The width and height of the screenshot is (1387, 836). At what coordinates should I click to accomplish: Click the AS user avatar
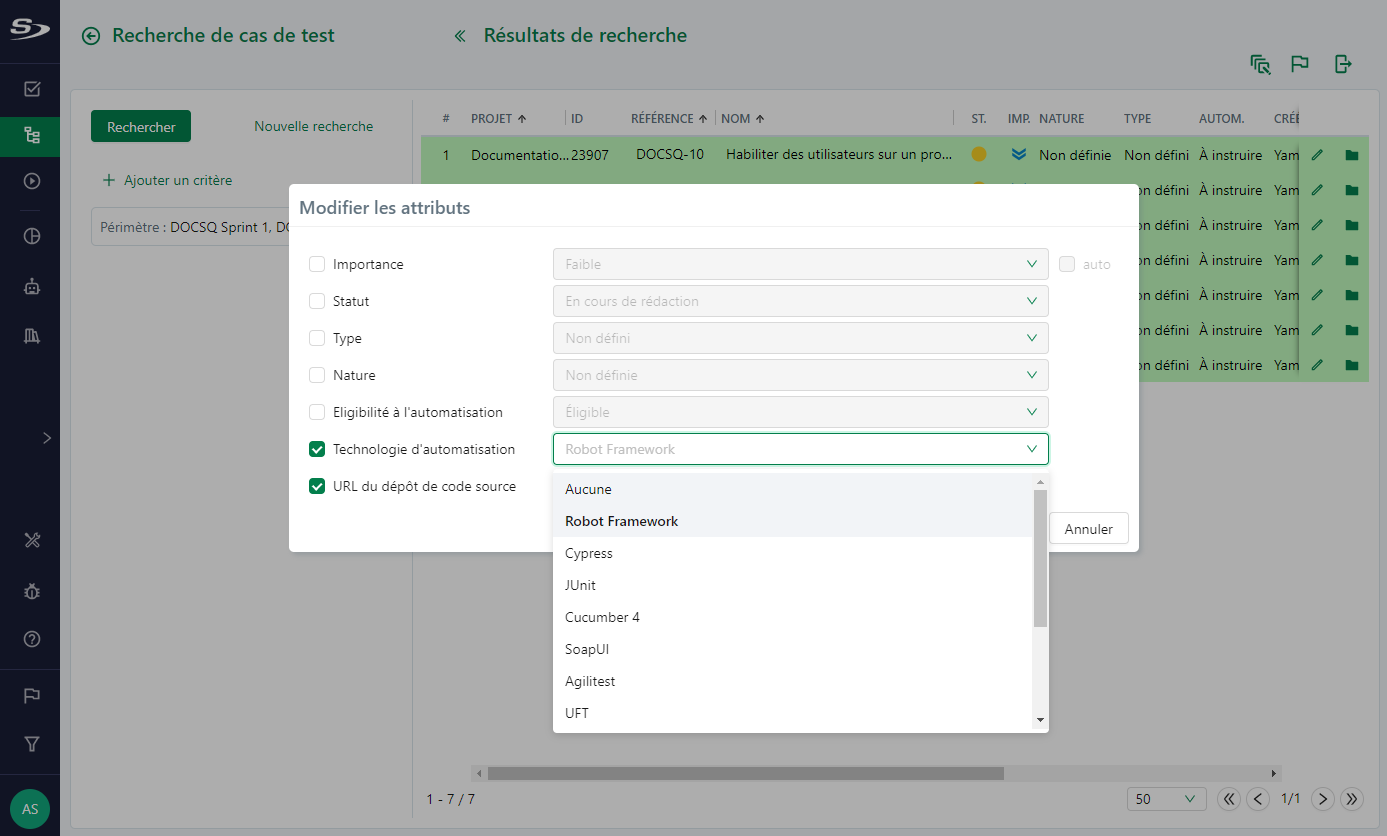pos(30,808)
